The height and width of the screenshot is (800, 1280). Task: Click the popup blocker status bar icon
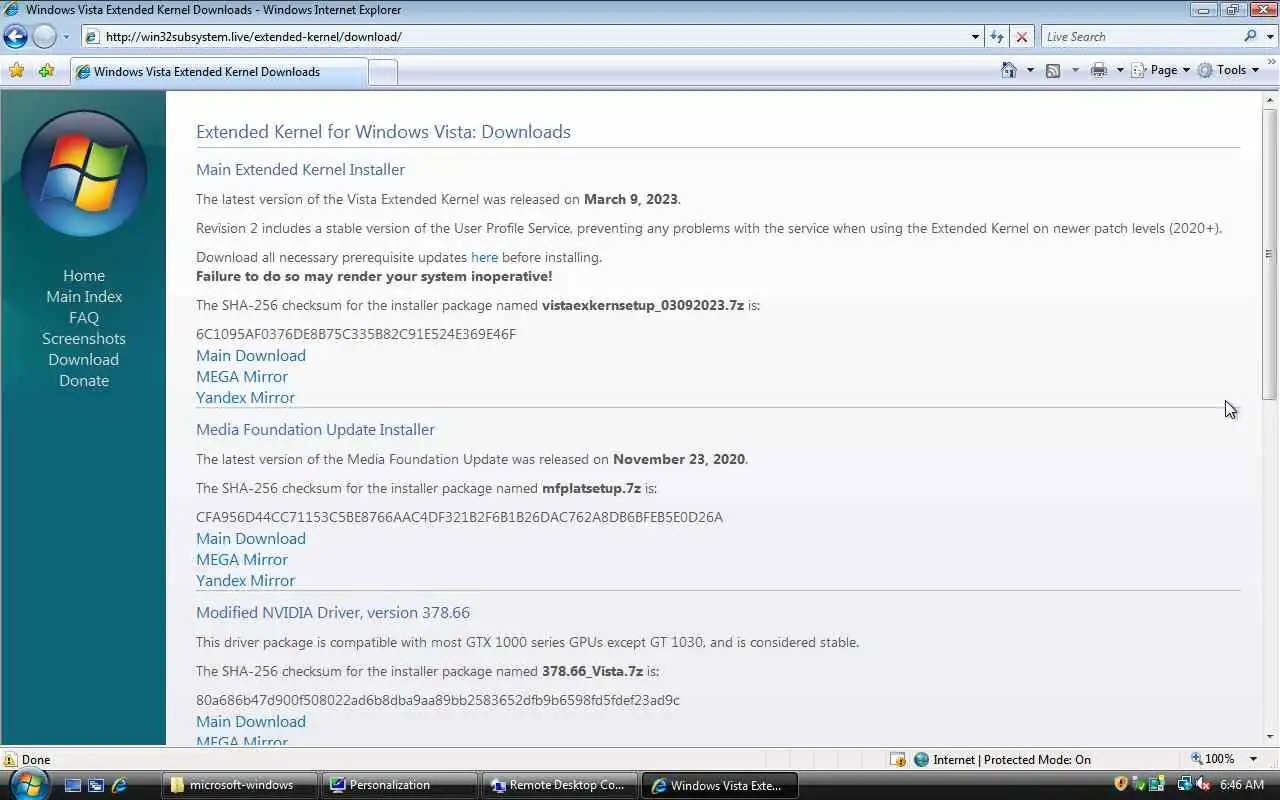(x=898, y=760)
